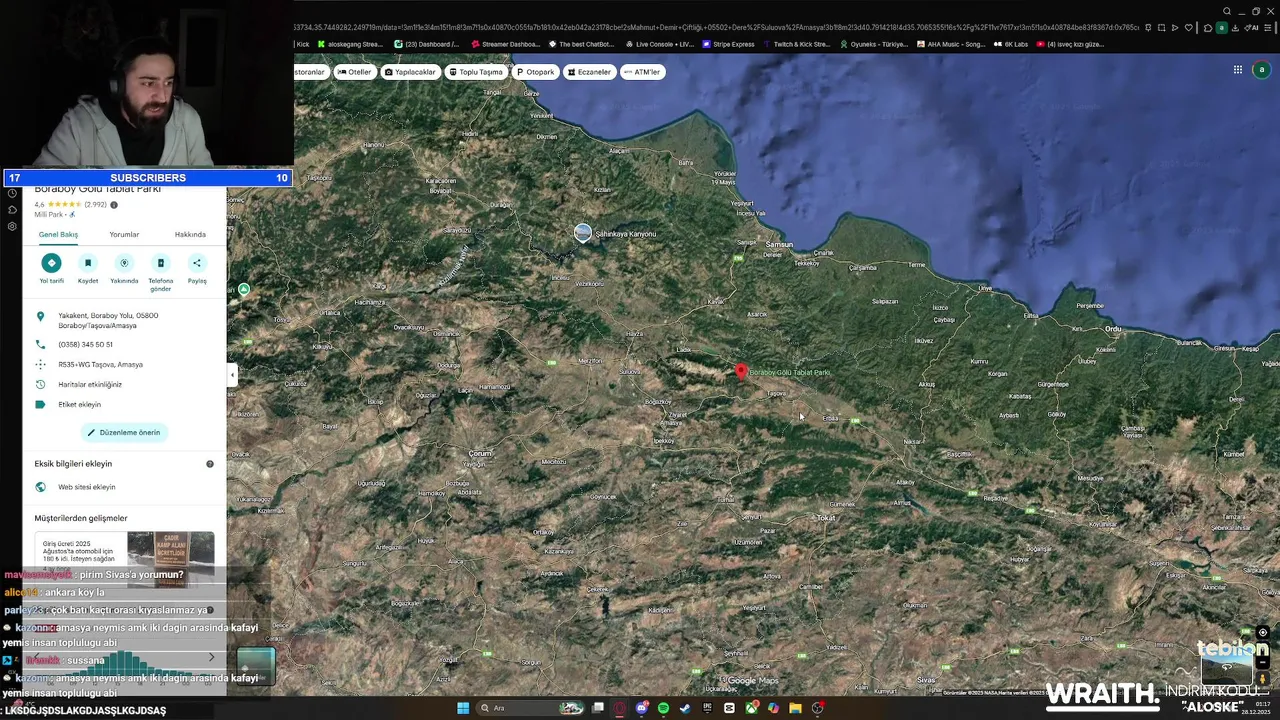Open the Yorumlar tab
The height and width of the screenshot is (720, 1280).
(x=124, y=234)
